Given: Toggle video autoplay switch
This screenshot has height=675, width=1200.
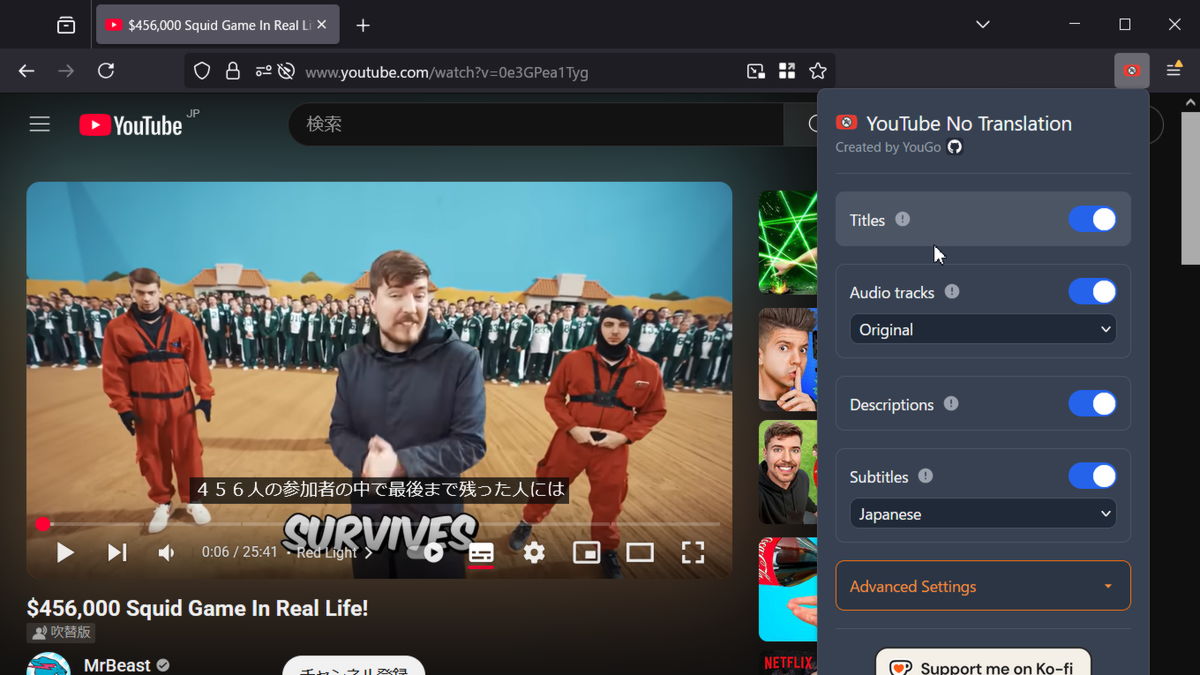Looking at the screenshot, I should tap(427, 552).
